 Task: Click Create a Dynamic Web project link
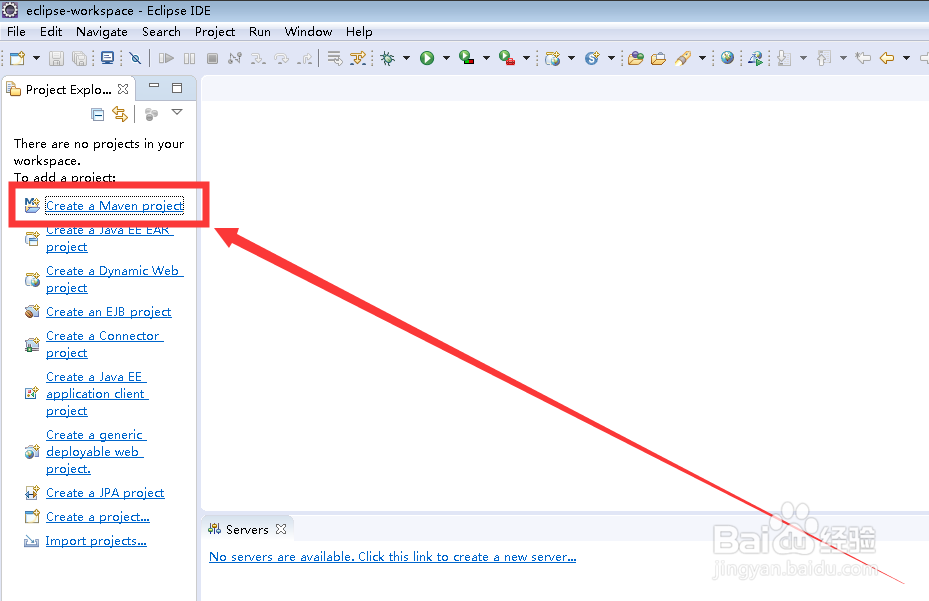(x=115, y=279)
